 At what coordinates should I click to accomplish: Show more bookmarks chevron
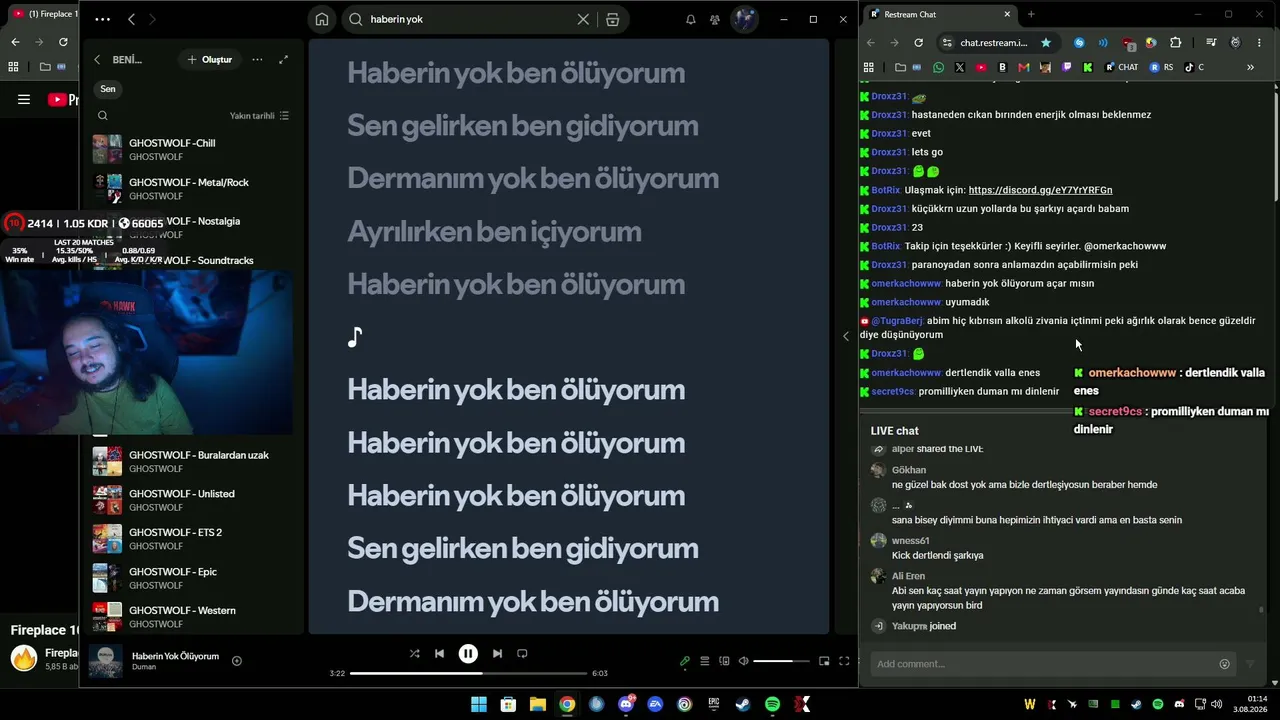pyautogui.click(x=1250, y=67)
